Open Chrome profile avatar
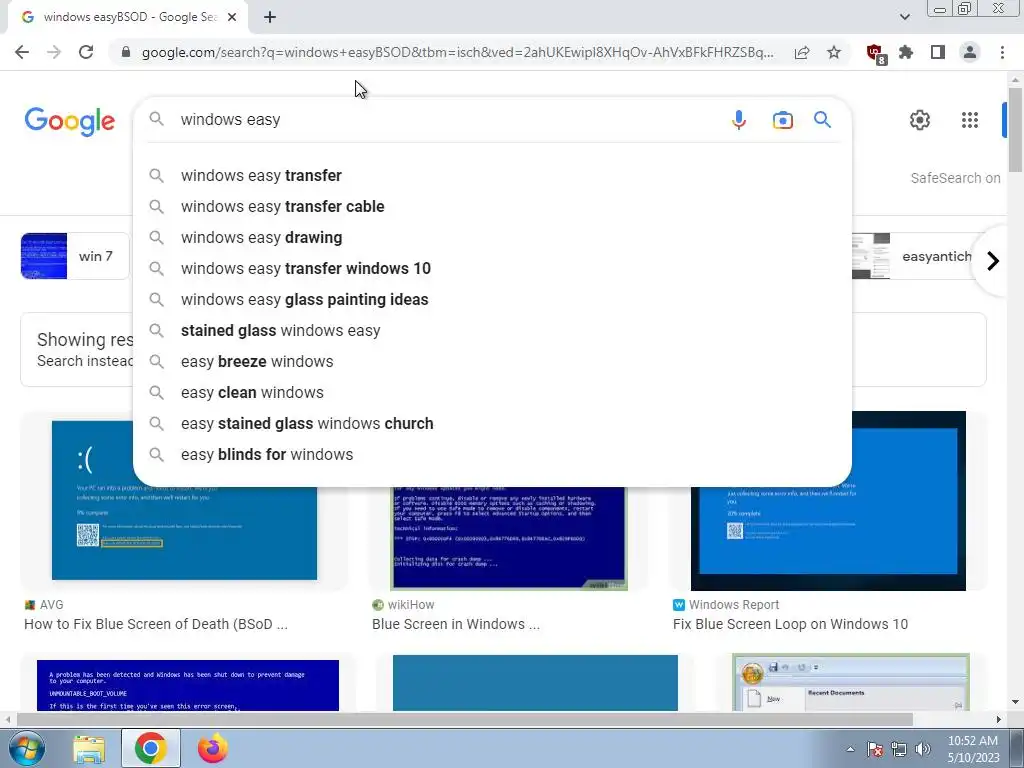Image resolution: width=1024 pixels, height=768 pixels. (x=970, y=52)
